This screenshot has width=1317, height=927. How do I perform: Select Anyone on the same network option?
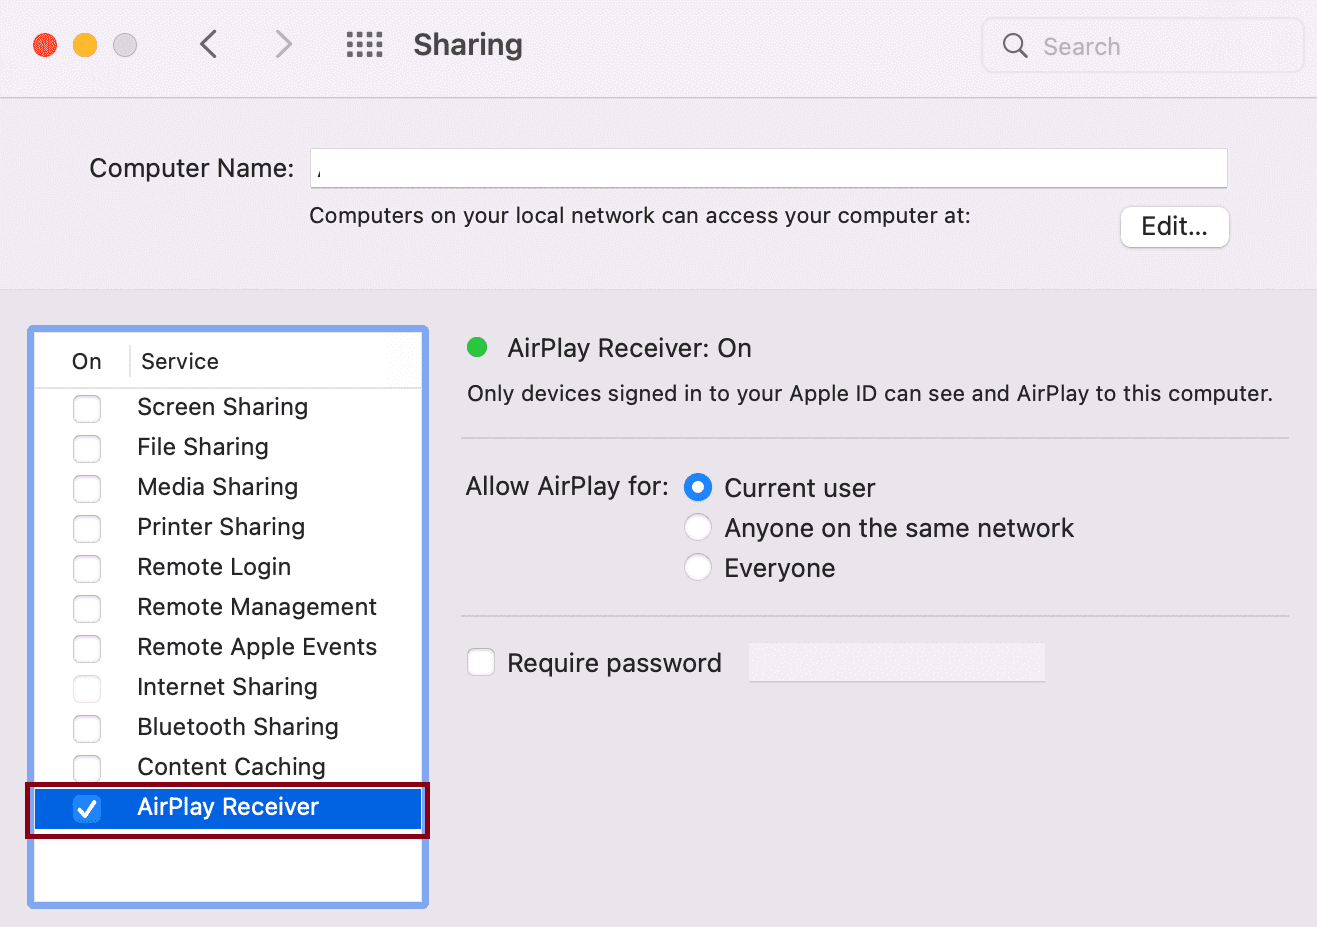pos(697,527)
